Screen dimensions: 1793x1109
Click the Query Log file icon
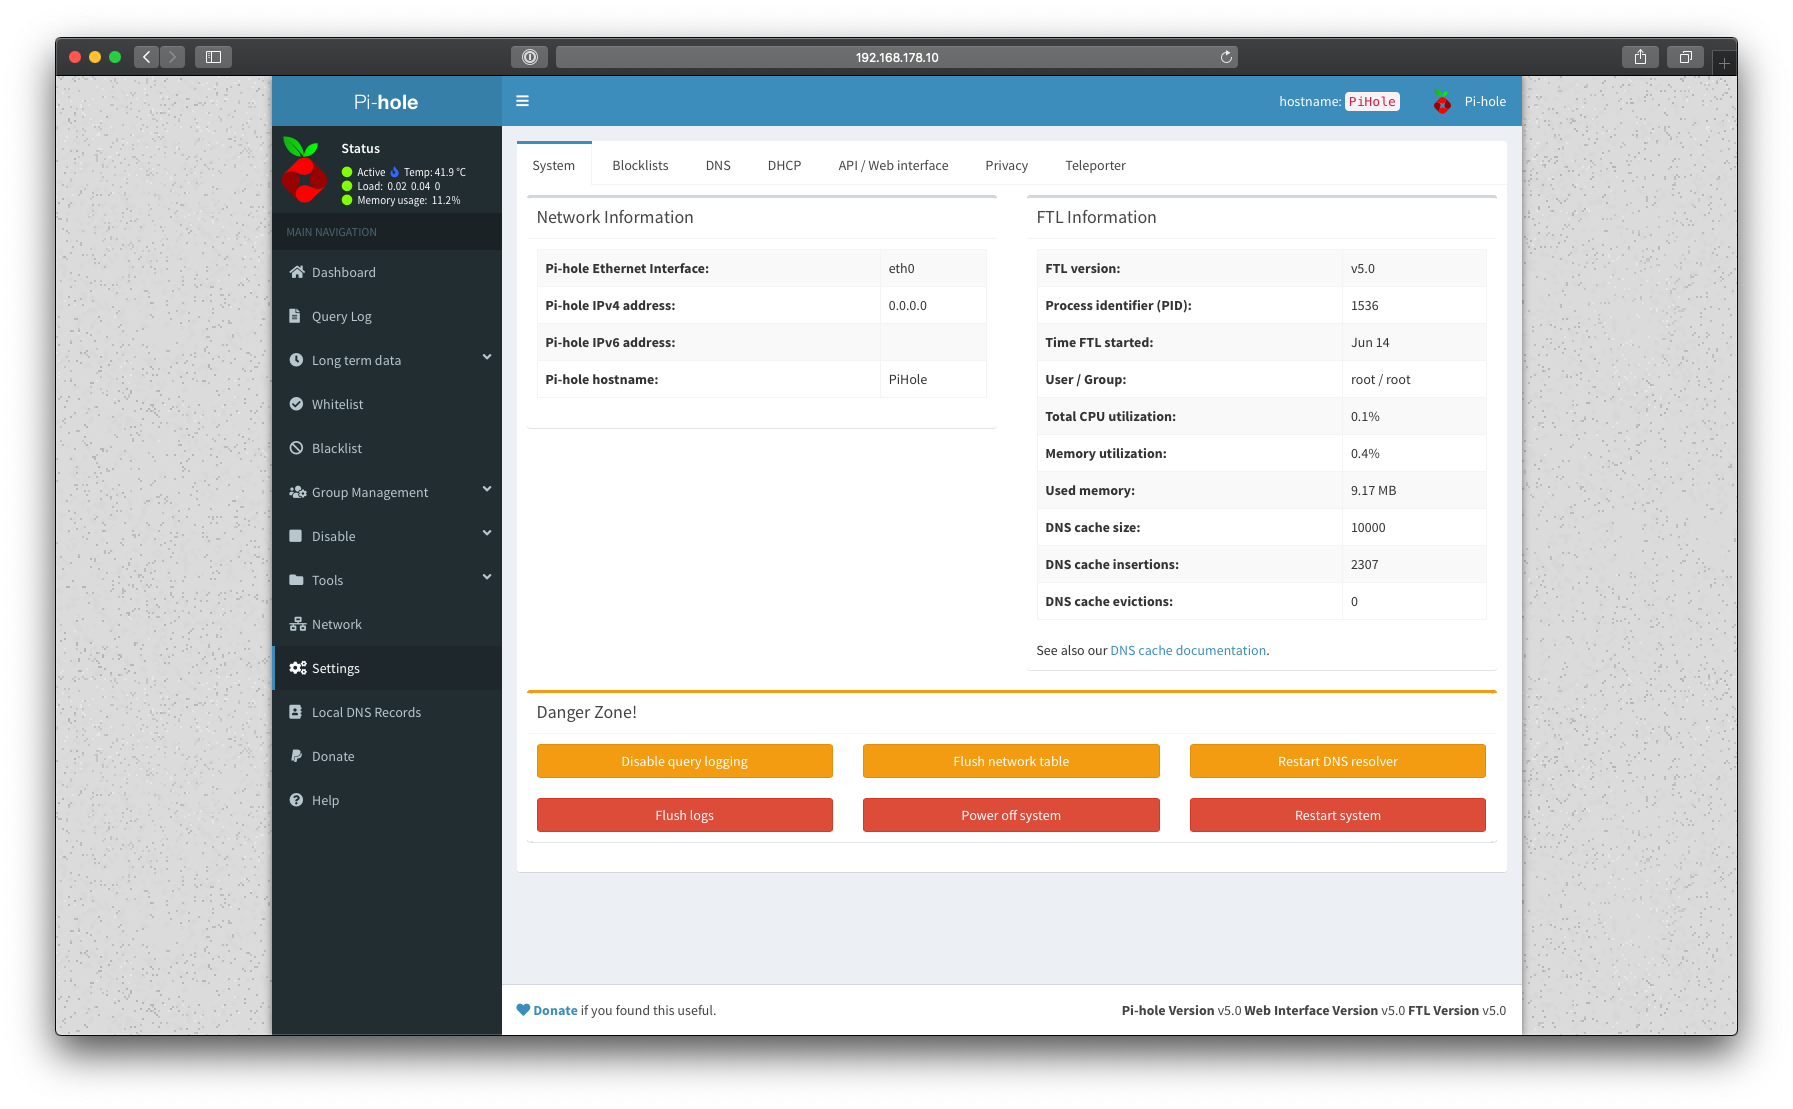[x=295, y=316]
